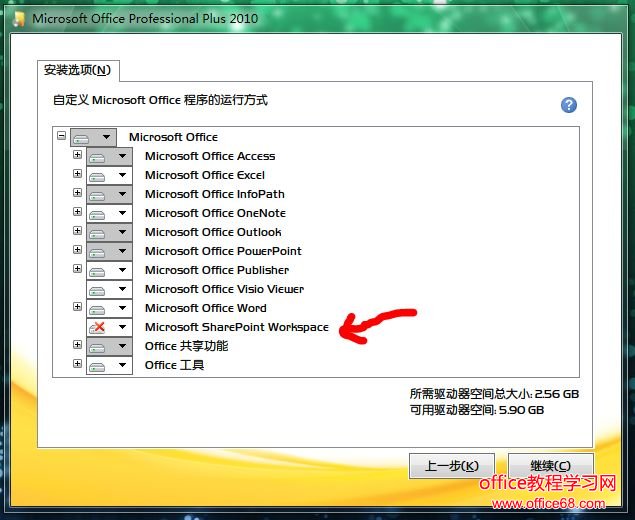Select the Microsoft Office root label
The height and width of the screenshot is (520, 635).
173,137
